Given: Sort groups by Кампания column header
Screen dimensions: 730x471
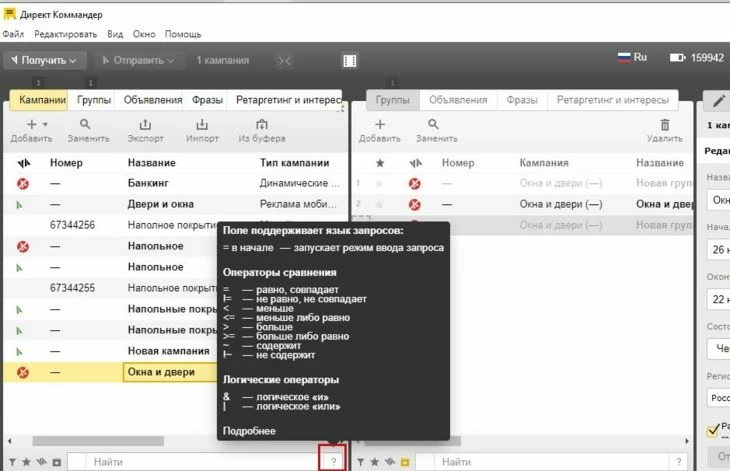Looking at the screenshot, I should coord(544,163).
